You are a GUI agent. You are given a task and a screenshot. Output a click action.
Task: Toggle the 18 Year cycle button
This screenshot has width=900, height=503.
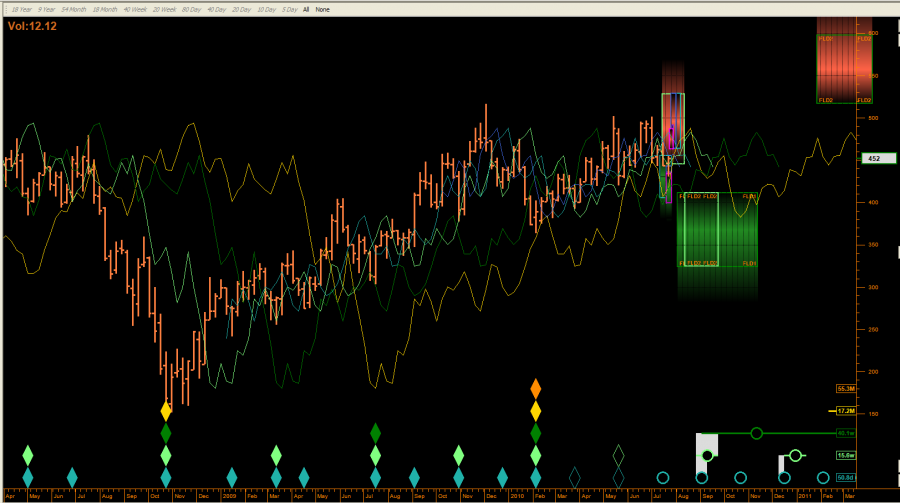[22, 10]
